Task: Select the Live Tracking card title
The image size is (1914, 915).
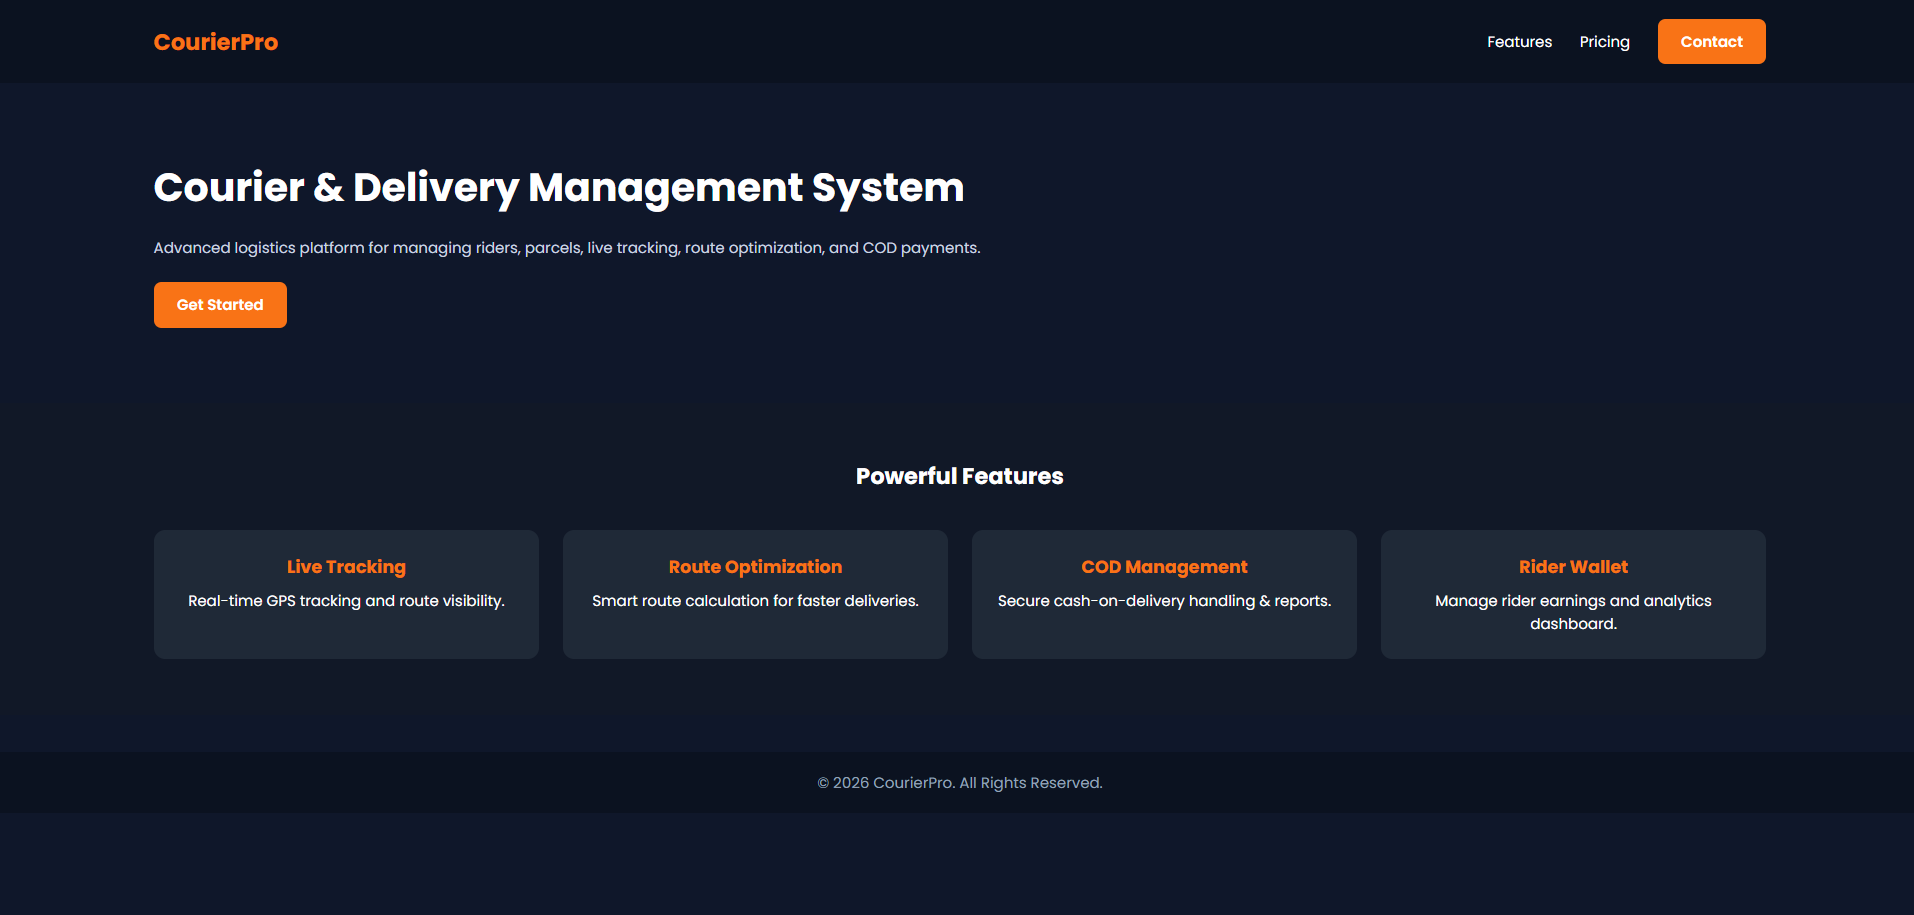Action: tap(346, 567)
